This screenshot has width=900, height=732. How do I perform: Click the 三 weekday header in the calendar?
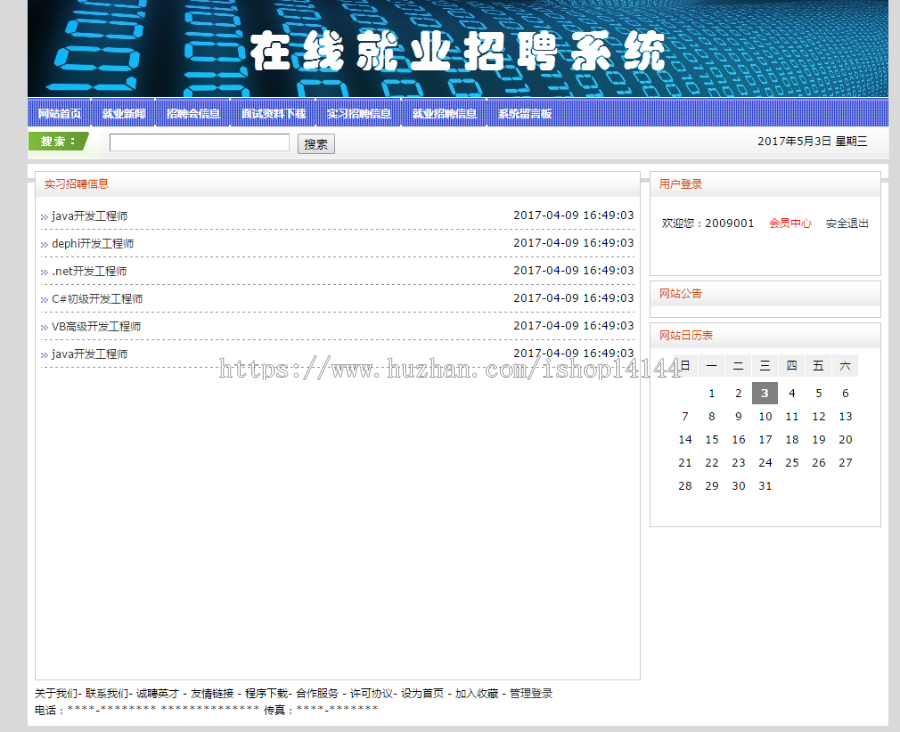(x=765, y=366)
